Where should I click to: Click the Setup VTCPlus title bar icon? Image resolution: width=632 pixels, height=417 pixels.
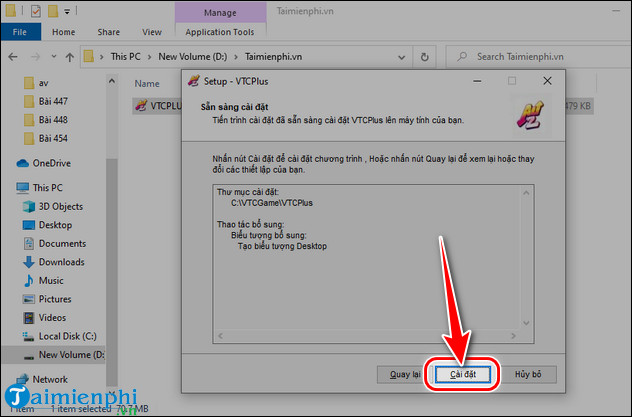(194, 81)
